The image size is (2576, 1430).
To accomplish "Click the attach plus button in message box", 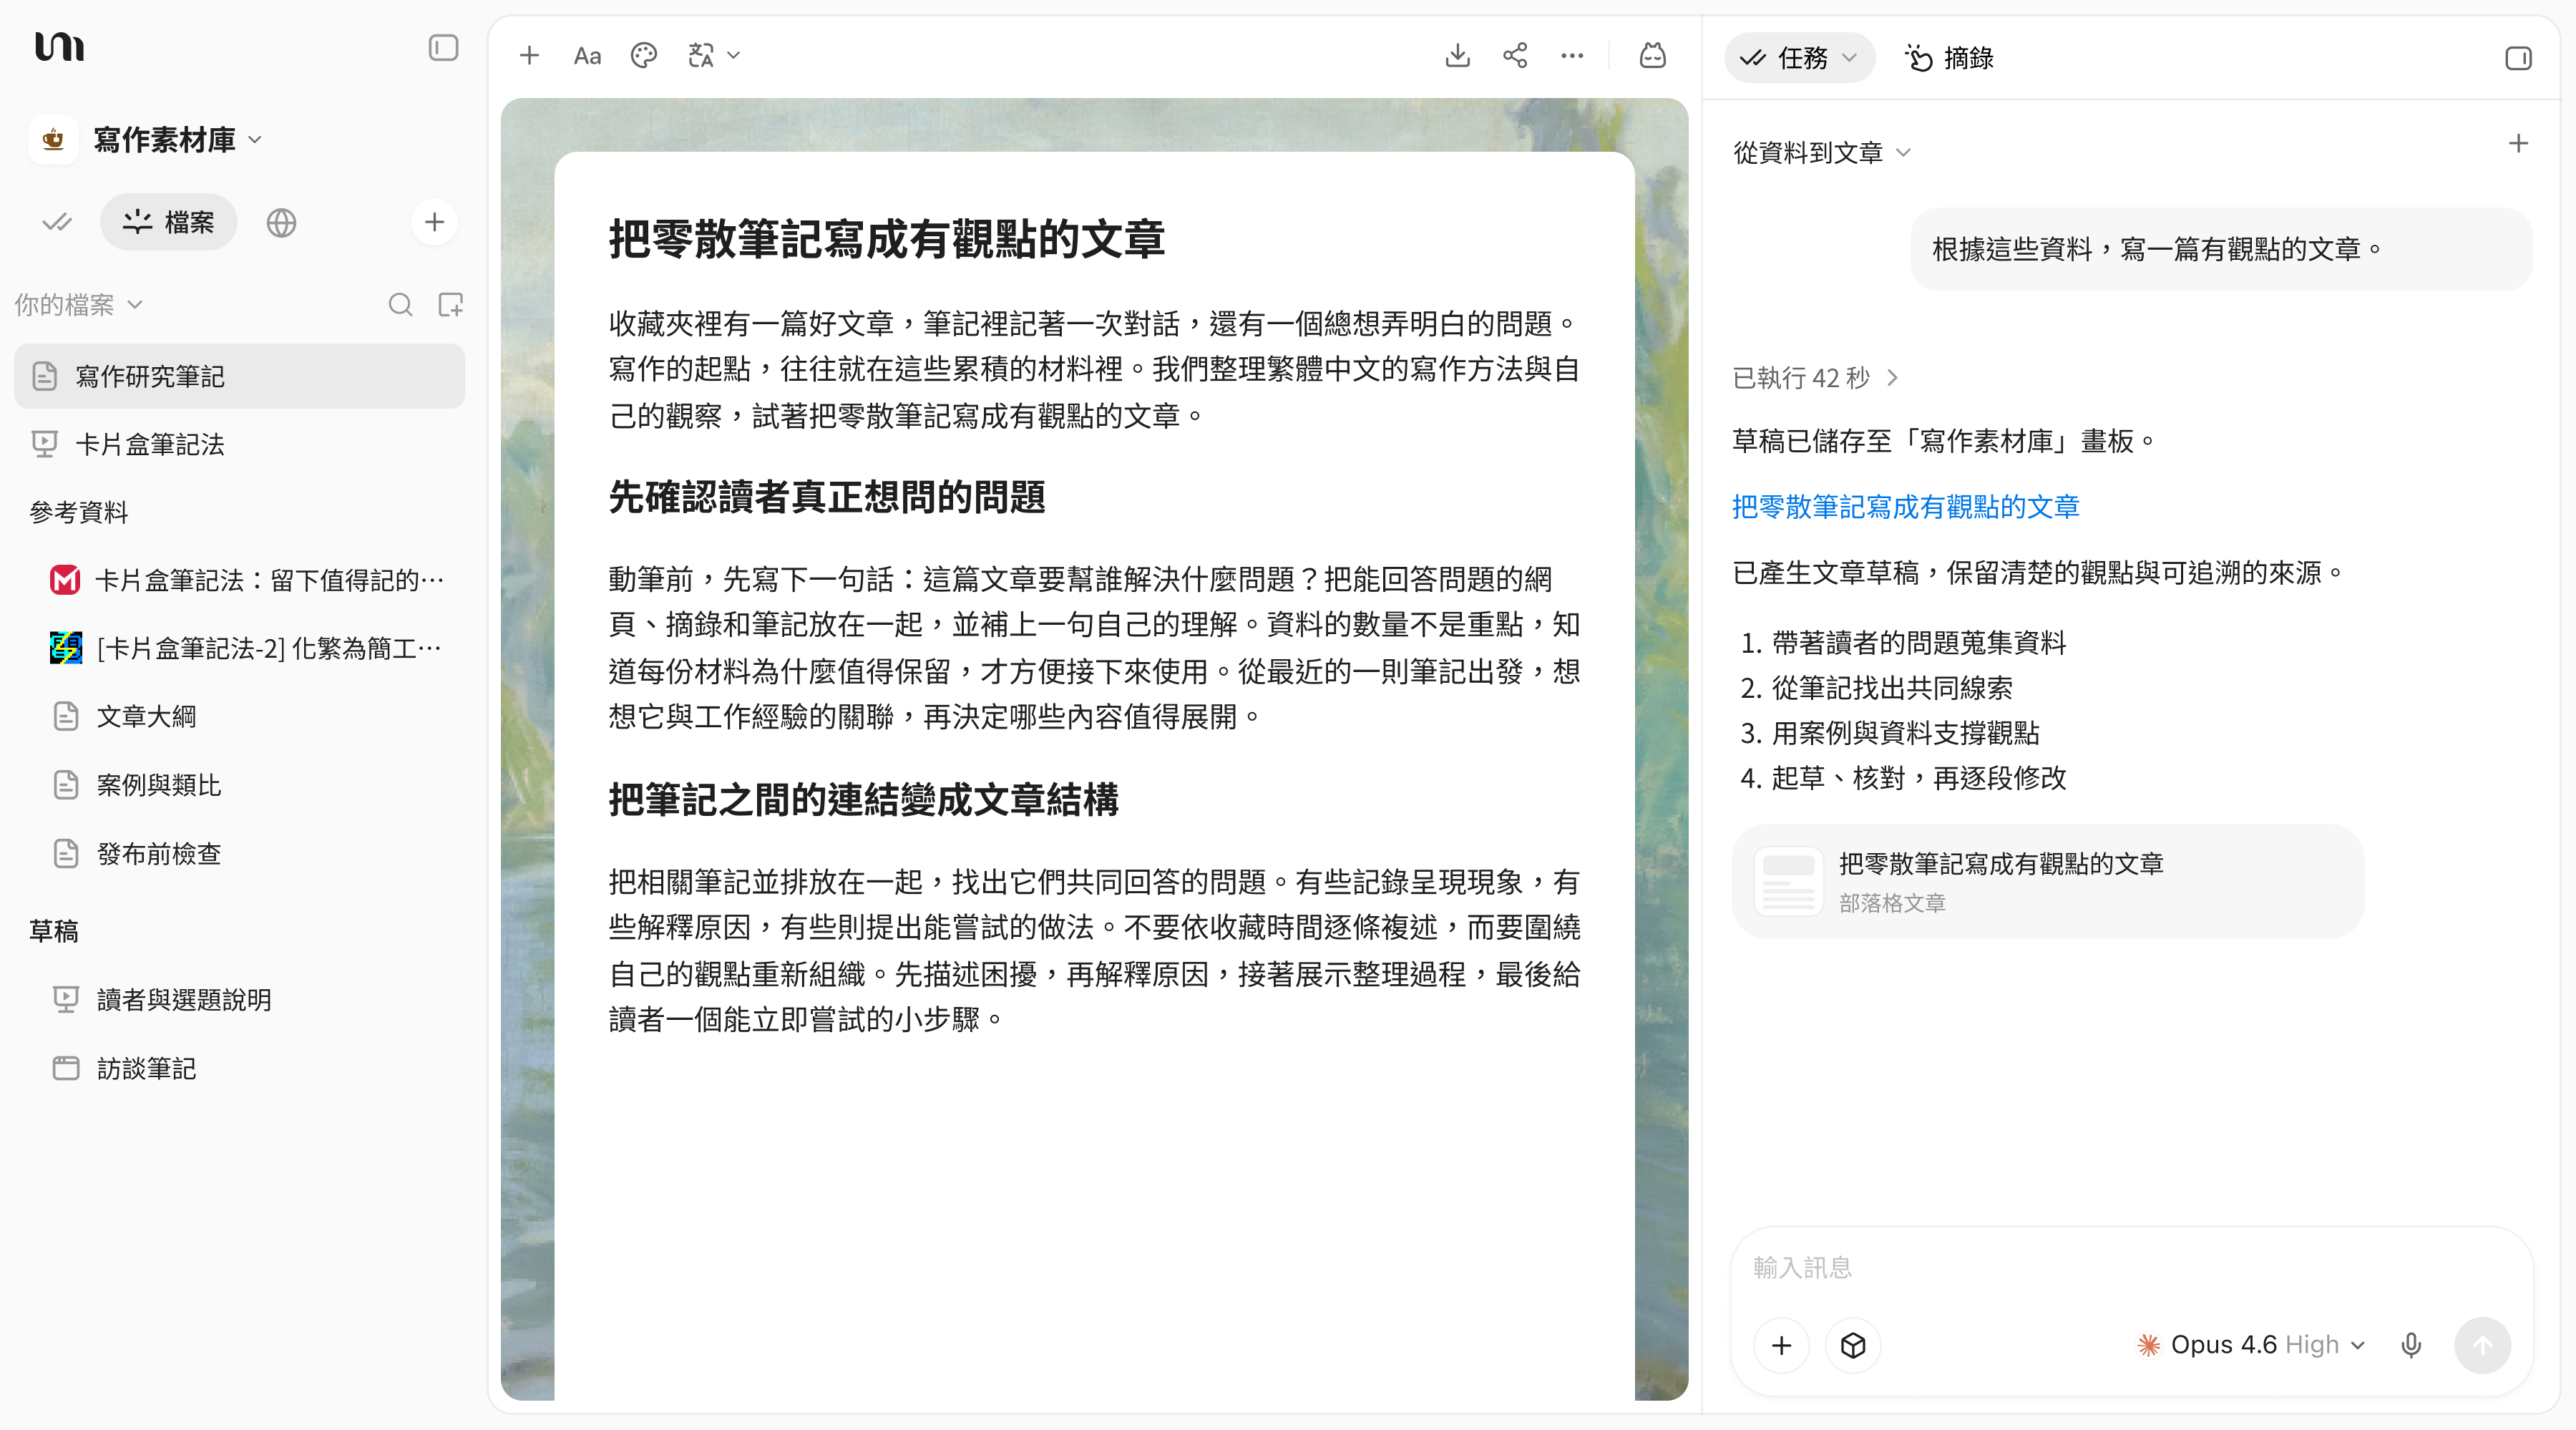I will (1782, 1346).
